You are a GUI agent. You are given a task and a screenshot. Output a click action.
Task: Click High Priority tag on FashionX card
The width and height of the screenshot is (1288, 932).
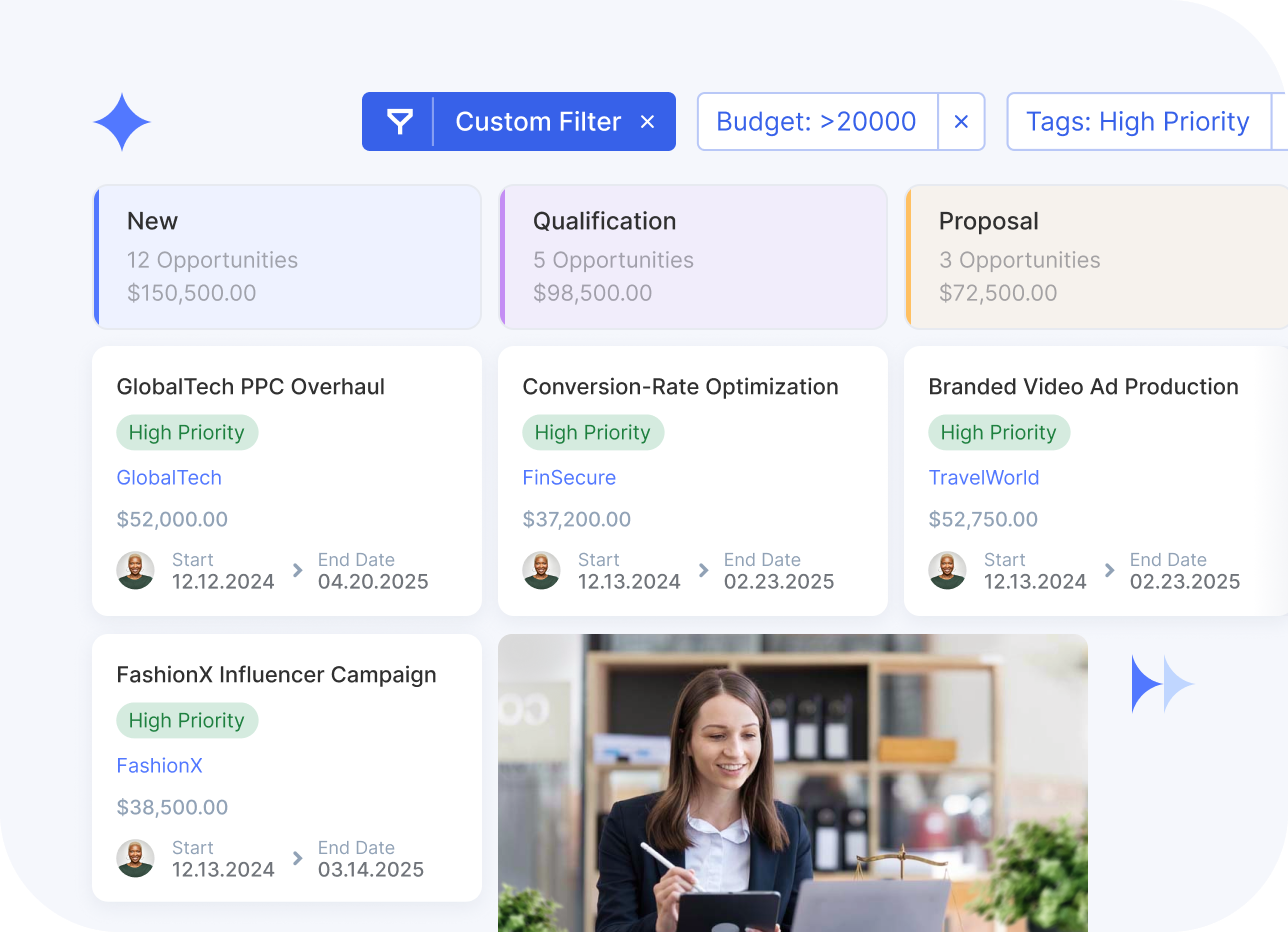tap(187, 720)
